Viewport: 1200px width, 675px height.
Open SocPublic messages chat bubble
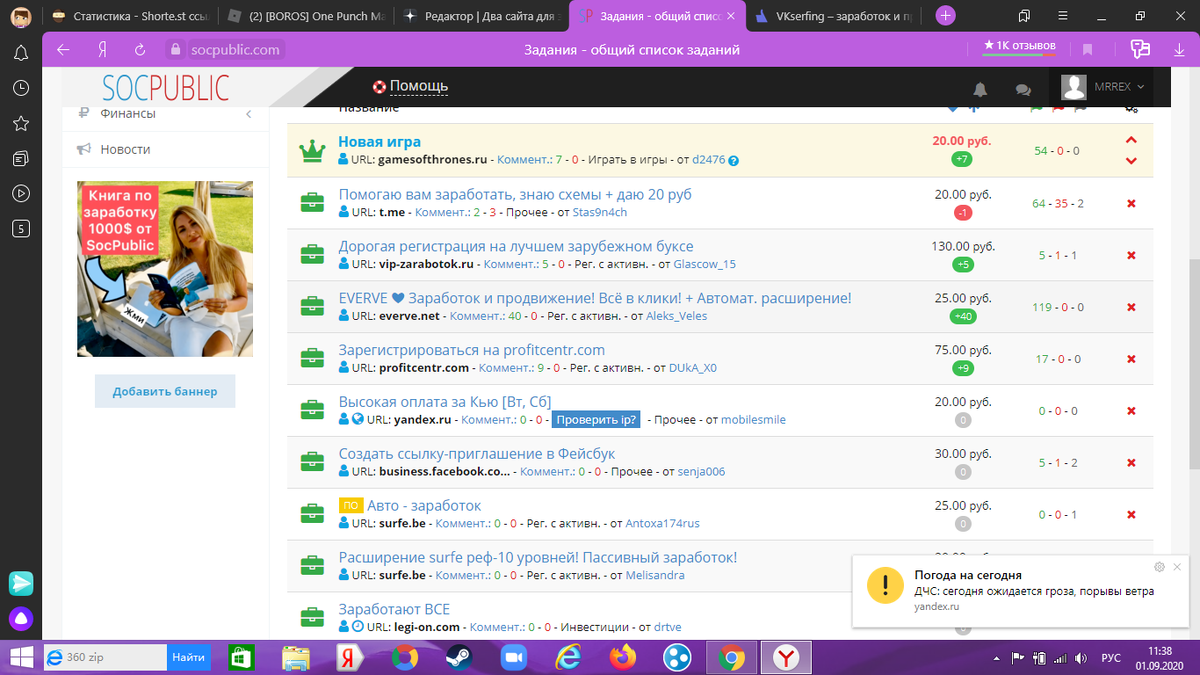tap(1023, 89)
